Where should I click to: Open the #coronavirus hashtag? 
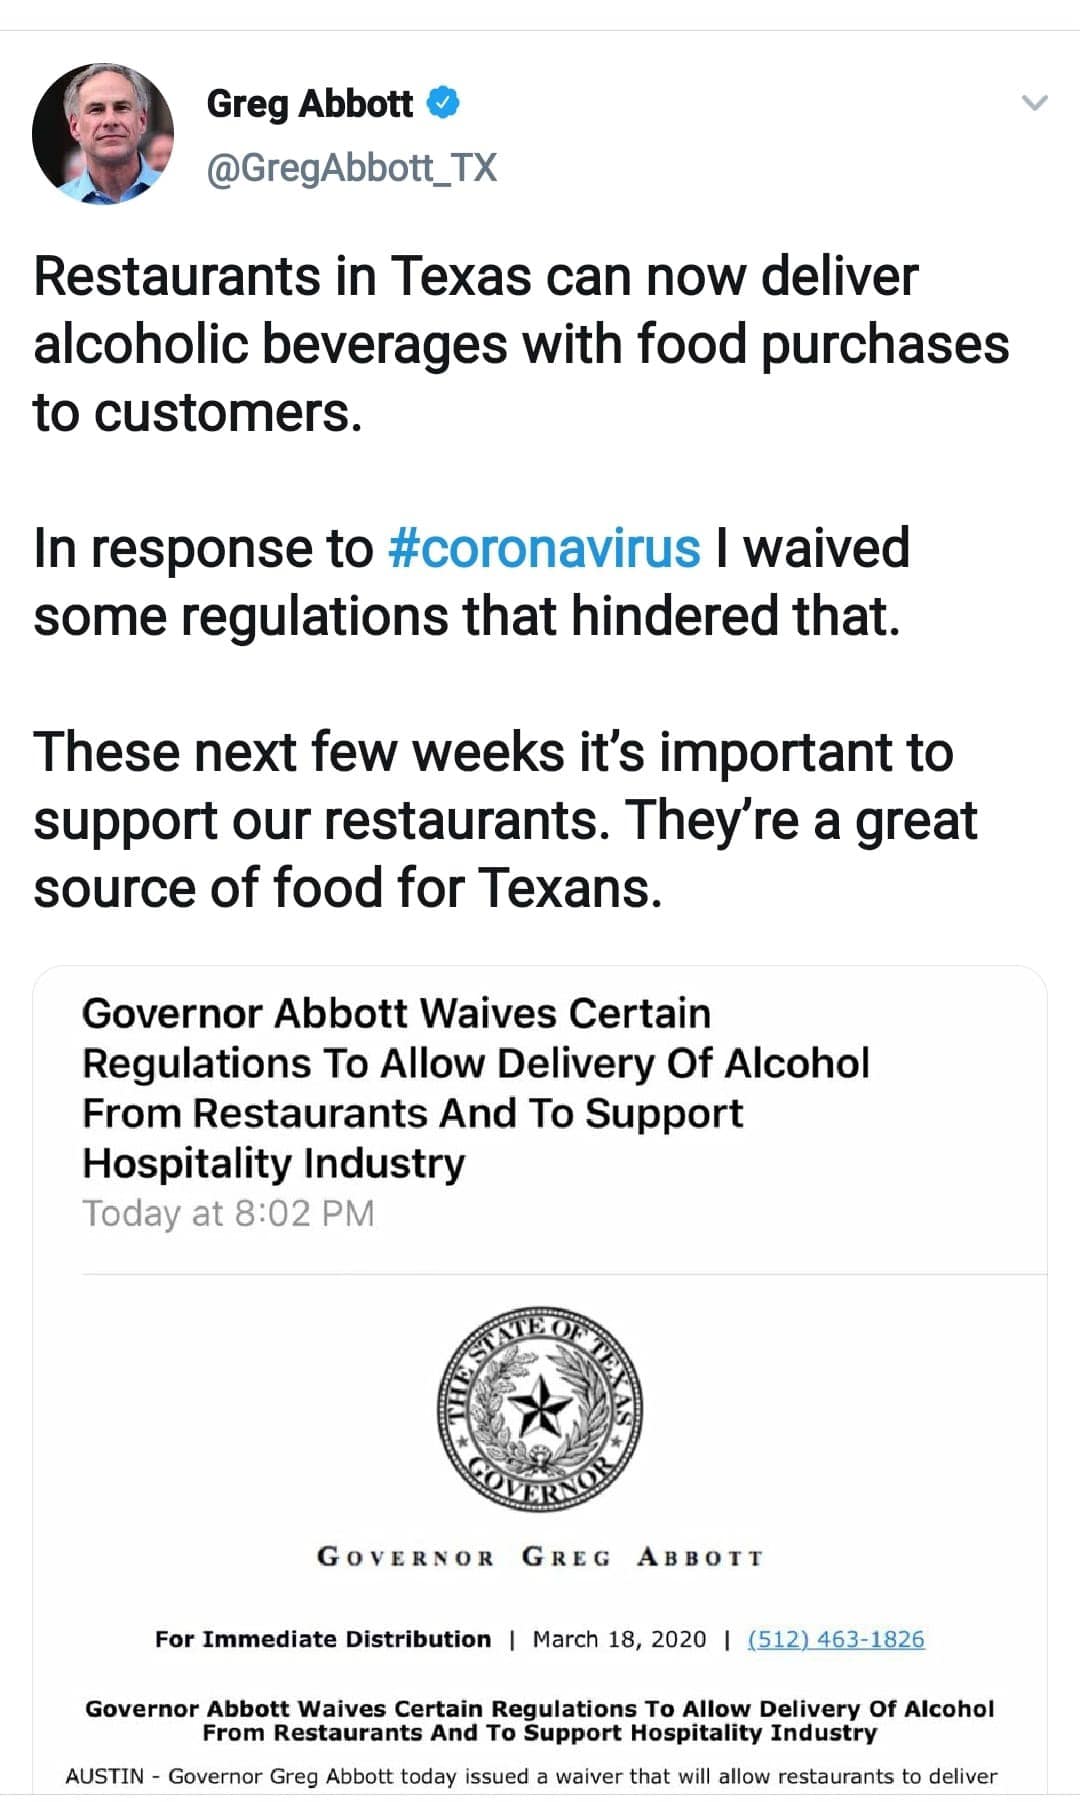point(544,548)
